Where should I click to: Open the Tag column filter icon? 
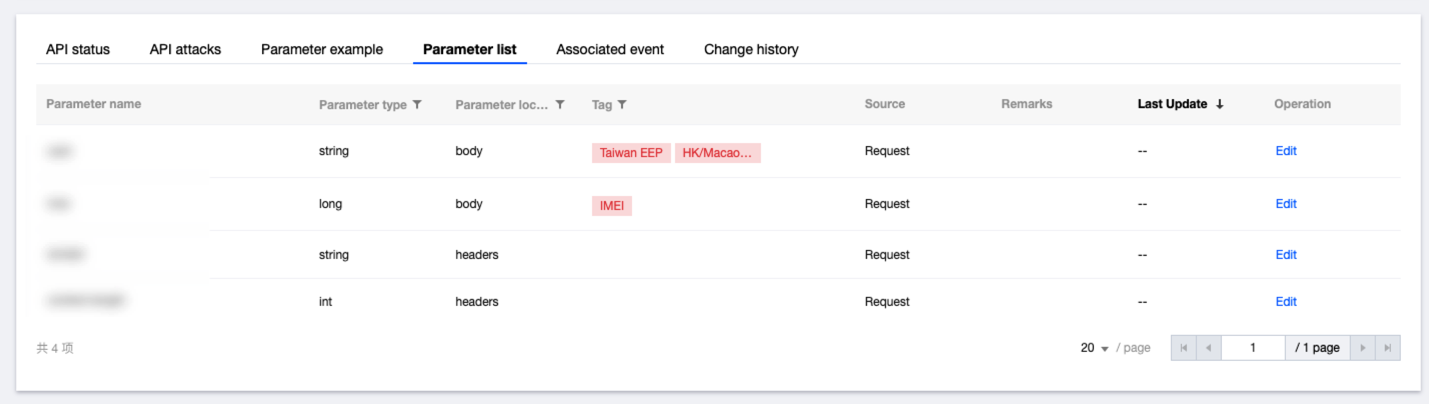pos(622,105)
